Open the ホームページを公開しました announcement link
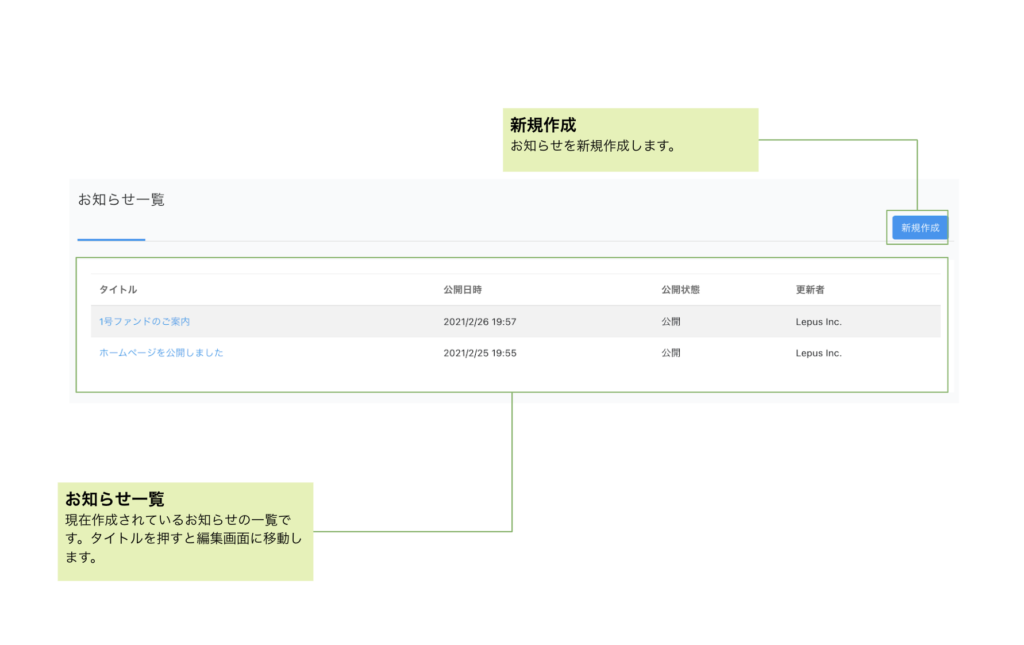This screenshot has height=645, width=1024. (x=161, y=353)
